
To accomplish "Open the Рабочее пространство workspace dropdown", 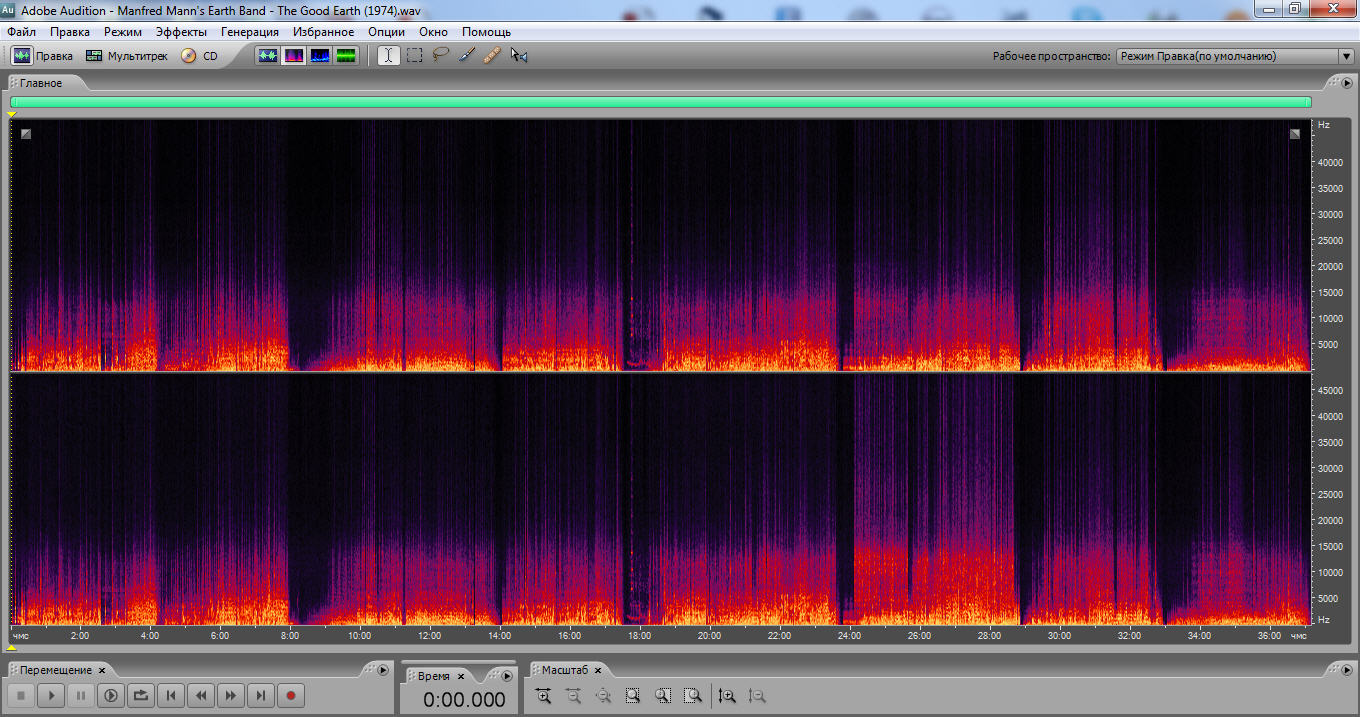I will coord(1235,57).
